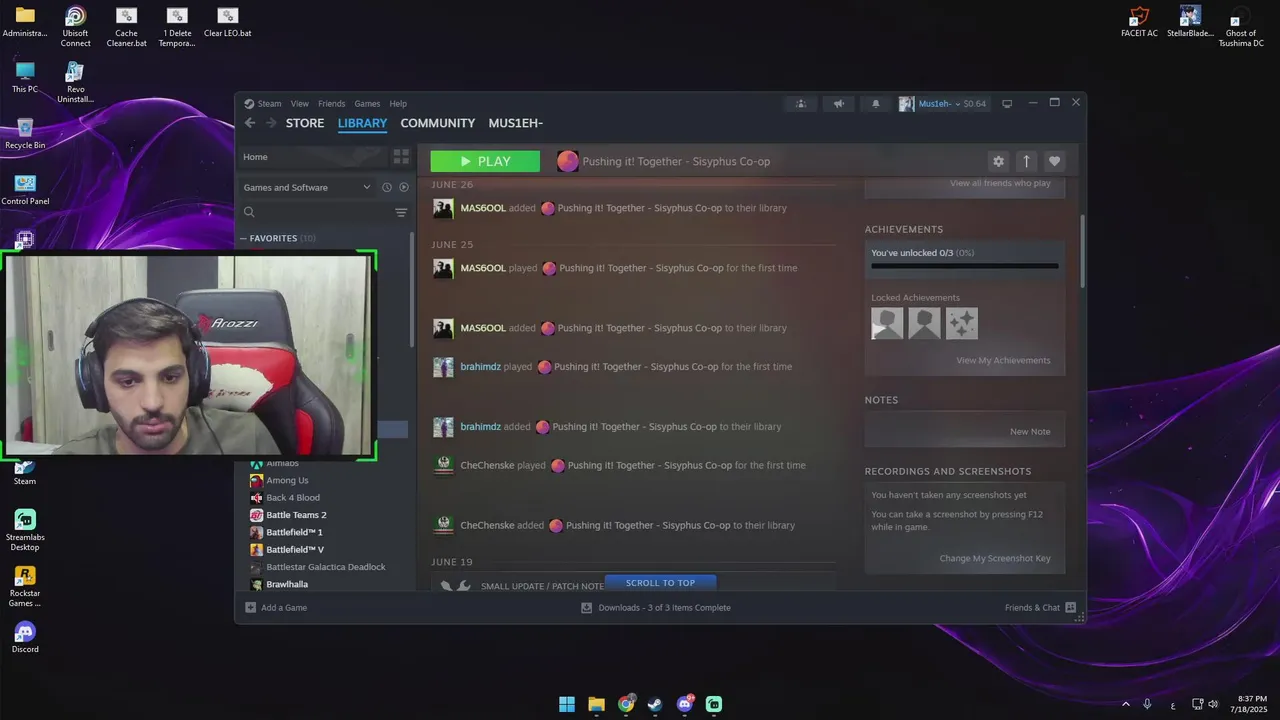The image size is (1280, 720).
Task: Open Steam announcements megaphone icon
Action: click(839, 104)
